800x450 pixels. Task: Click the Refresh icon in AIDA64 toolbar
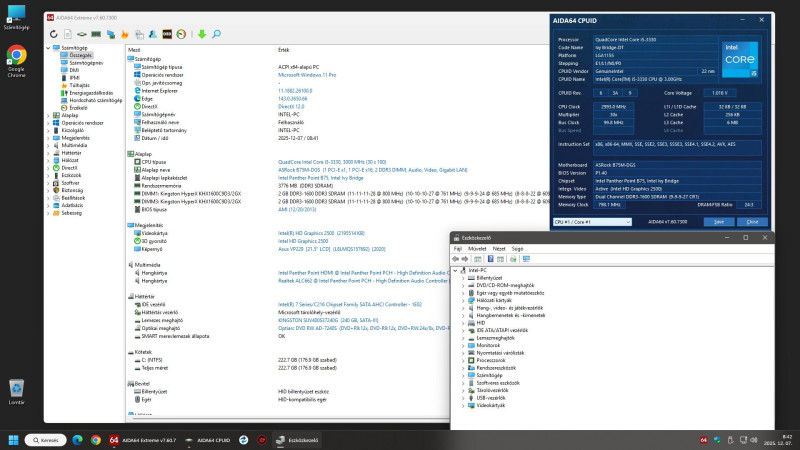click(x=54, y=34)
